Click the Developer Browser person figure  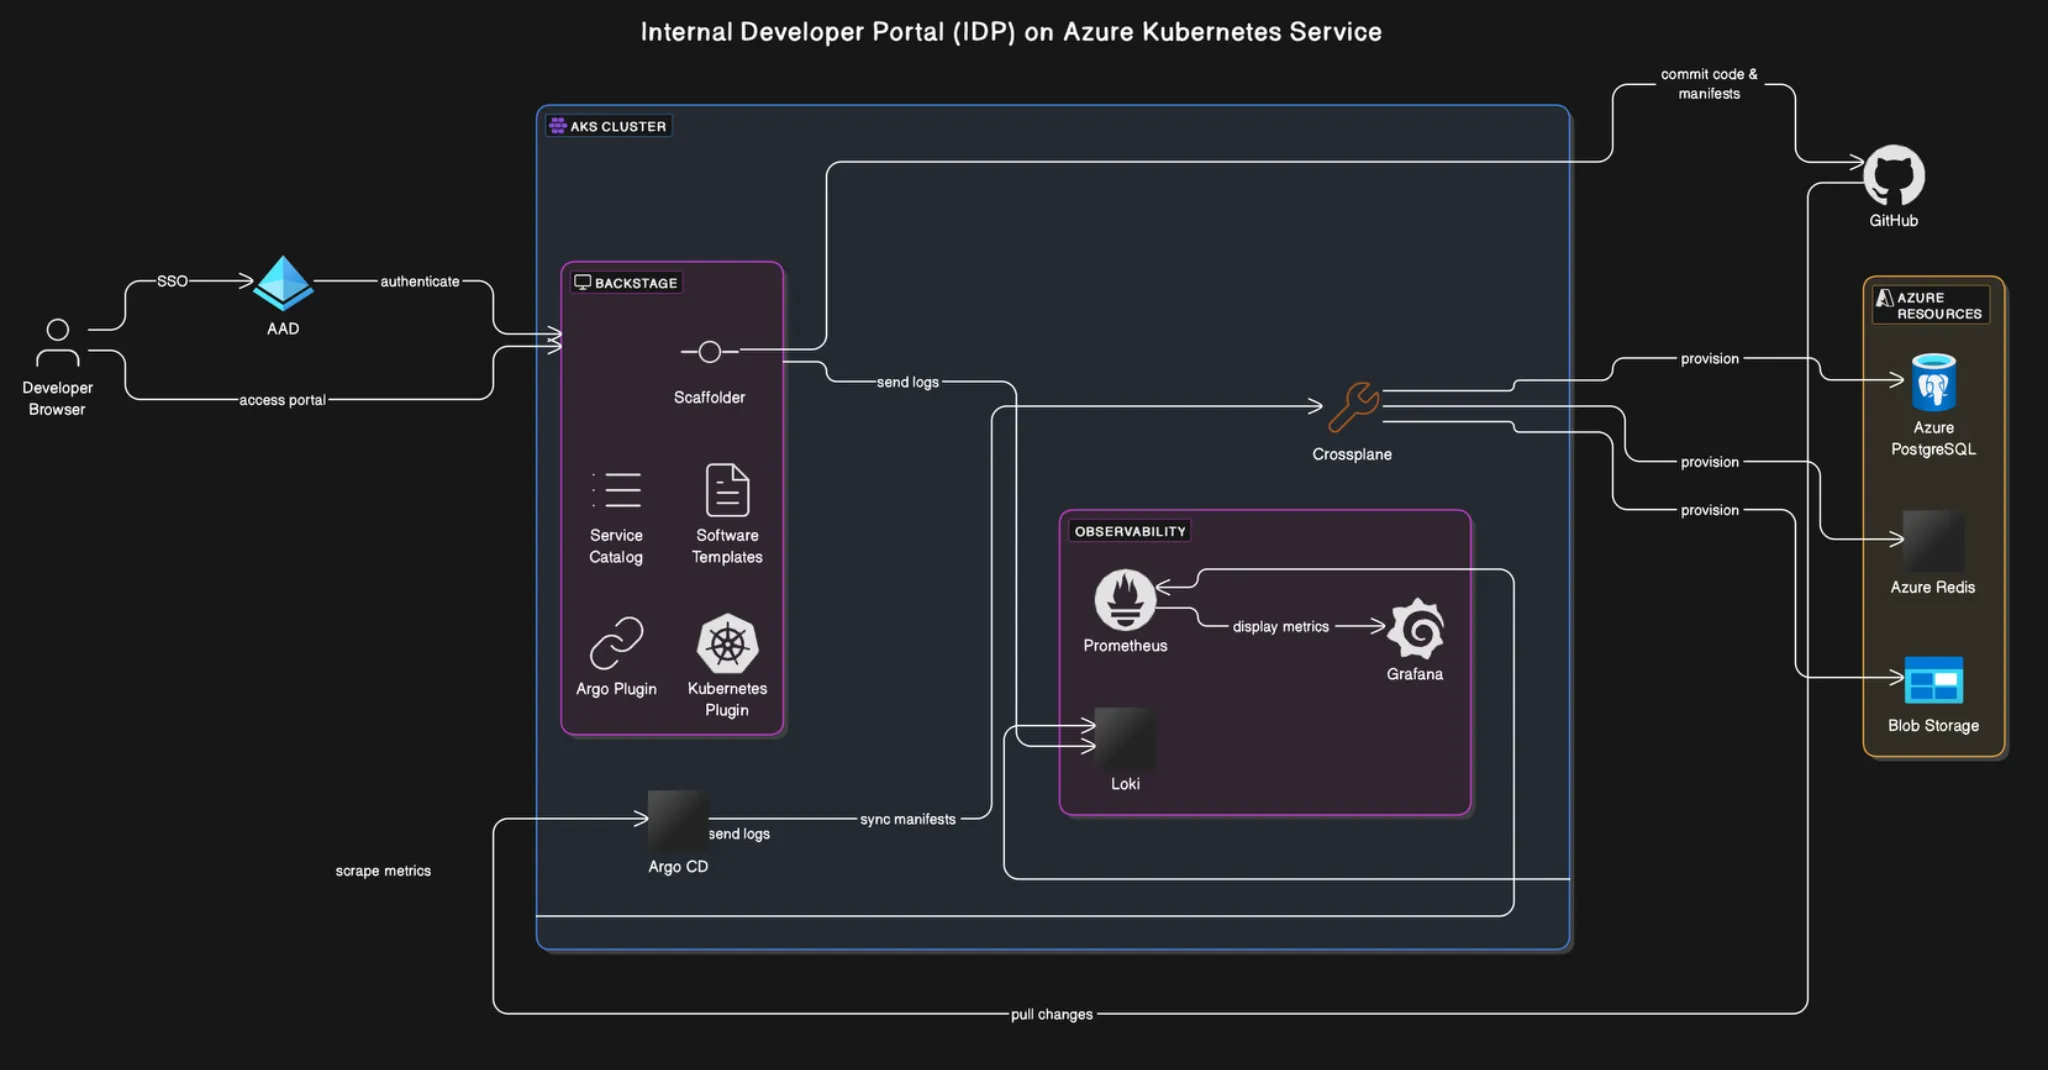coord(57,343)
